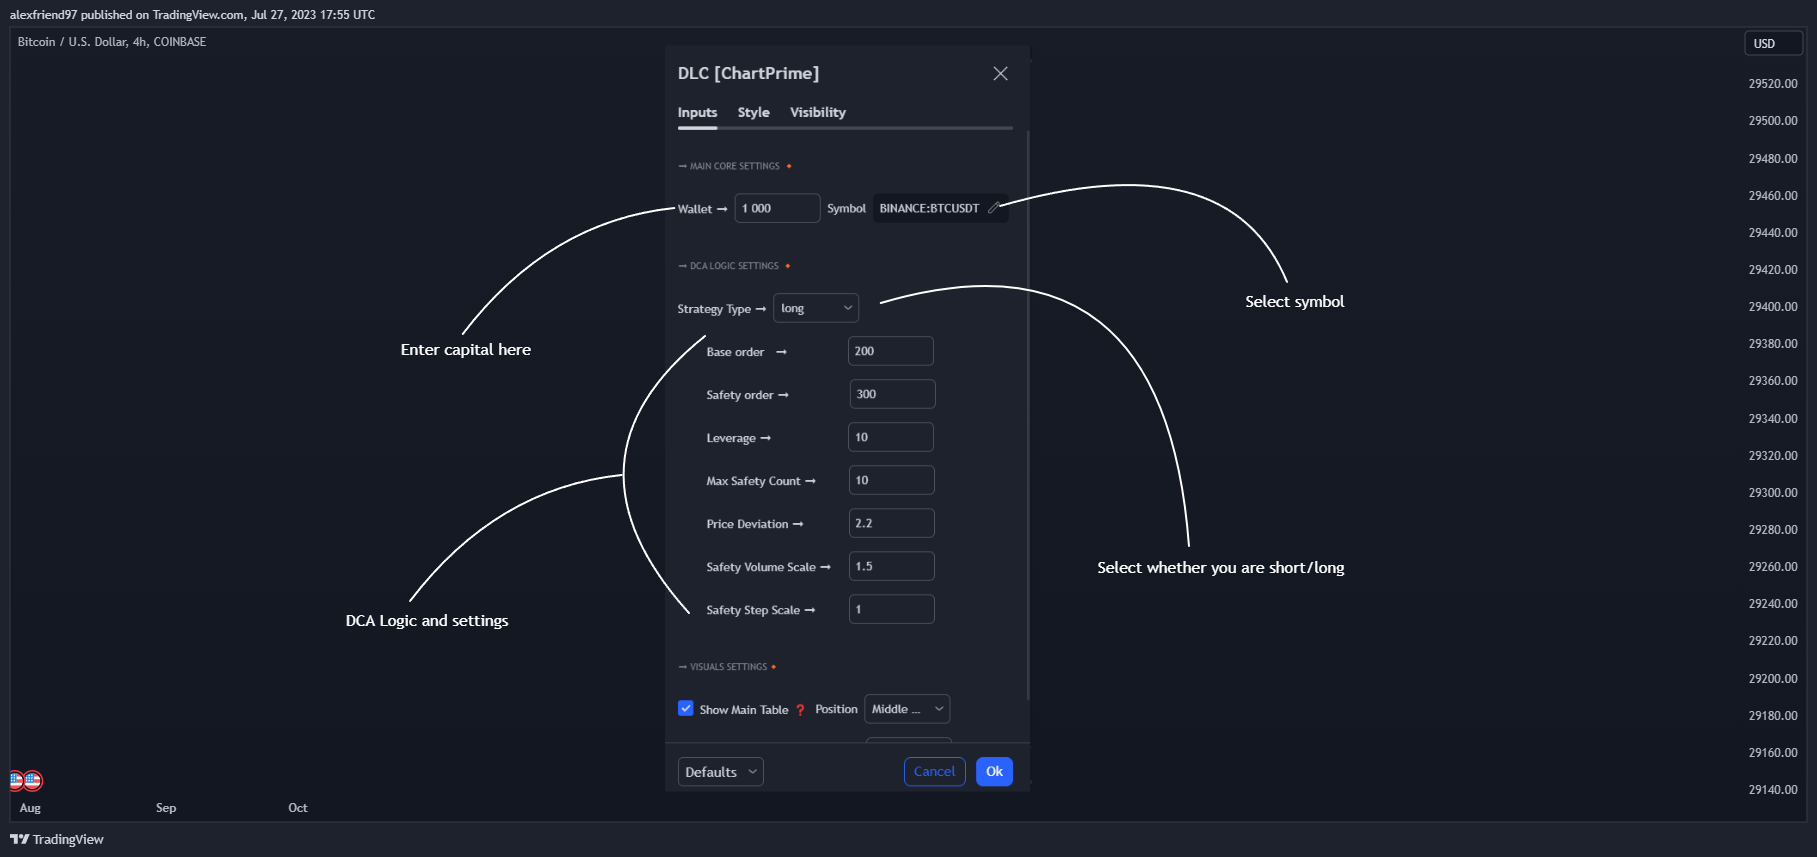The width and height of the screenshot is (1817, 857).
Task: Select the Inputs tab
Action: pos(697,112)
